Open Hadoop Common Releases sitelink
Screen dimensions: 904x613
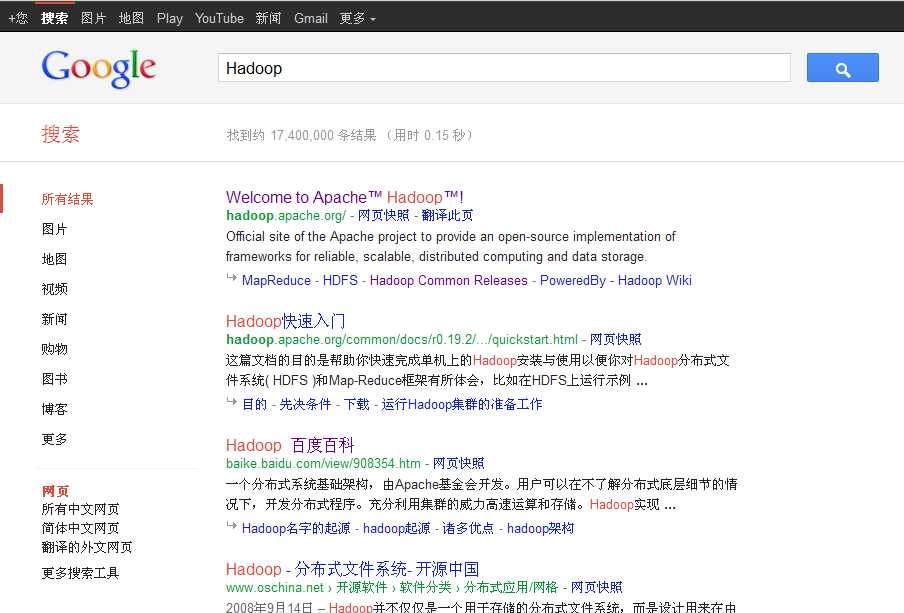point(449,280)
